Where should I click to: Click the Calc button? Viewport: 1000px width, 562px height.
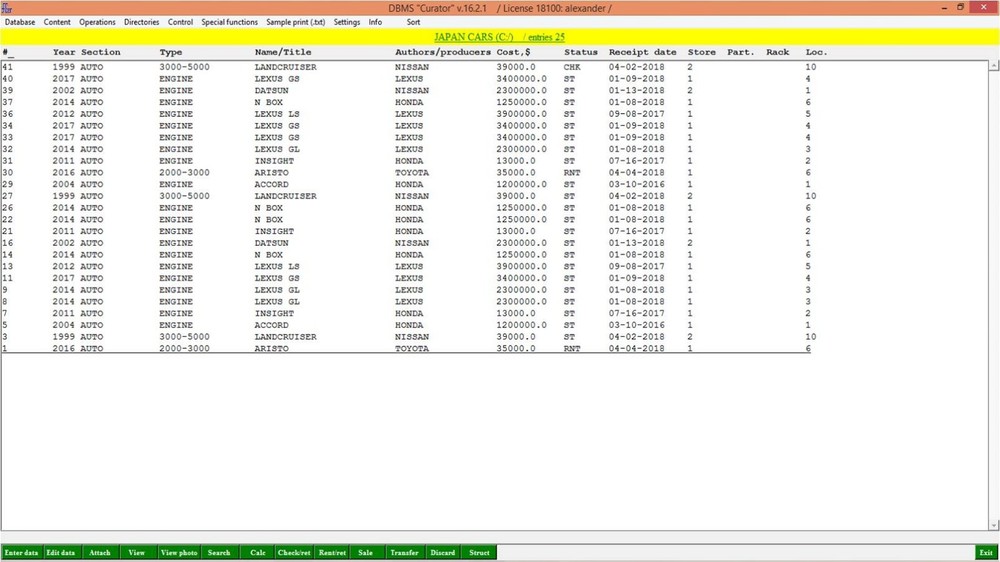[258, 552]
